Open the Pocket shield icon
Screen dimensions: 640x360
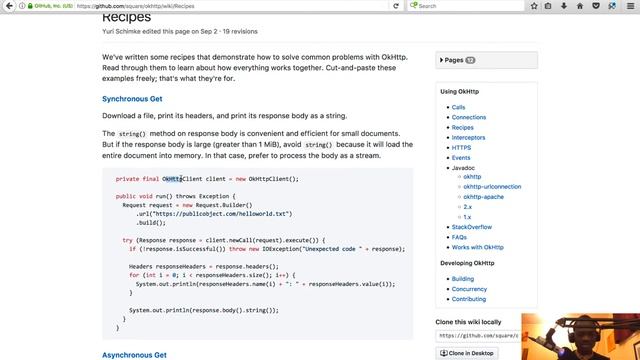tap(596, 6)
